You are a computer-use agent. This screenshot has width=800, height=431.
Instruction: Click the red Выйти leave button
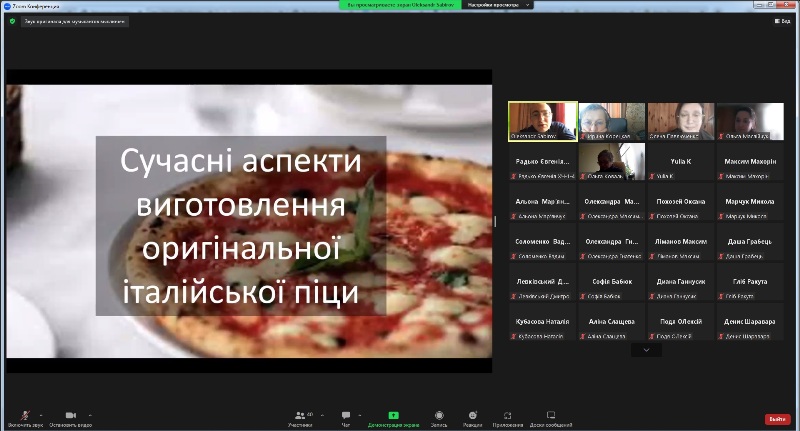[x=777, y=419]
